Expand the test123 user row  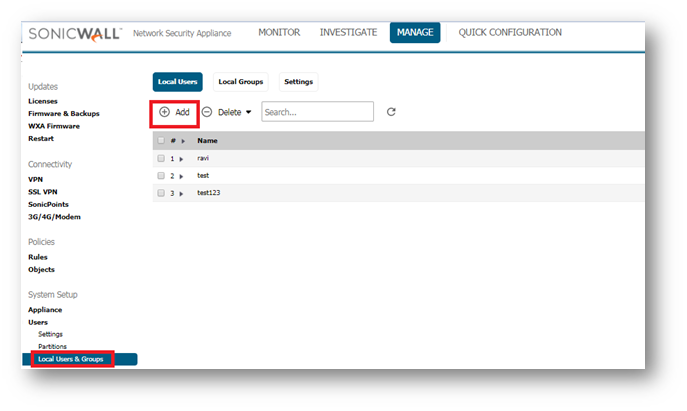[x=181, y=193]
